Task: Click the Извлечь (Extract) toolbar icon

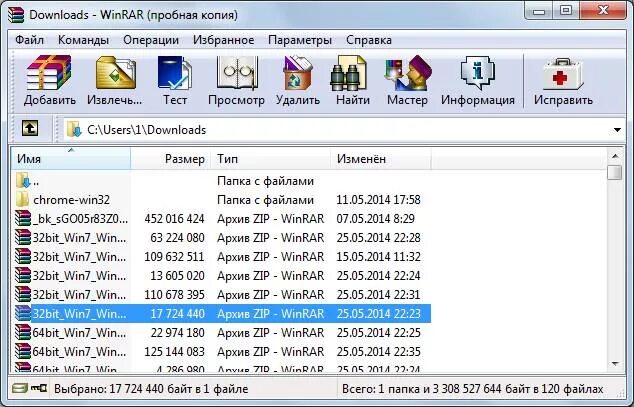Action: pos(115,73)
